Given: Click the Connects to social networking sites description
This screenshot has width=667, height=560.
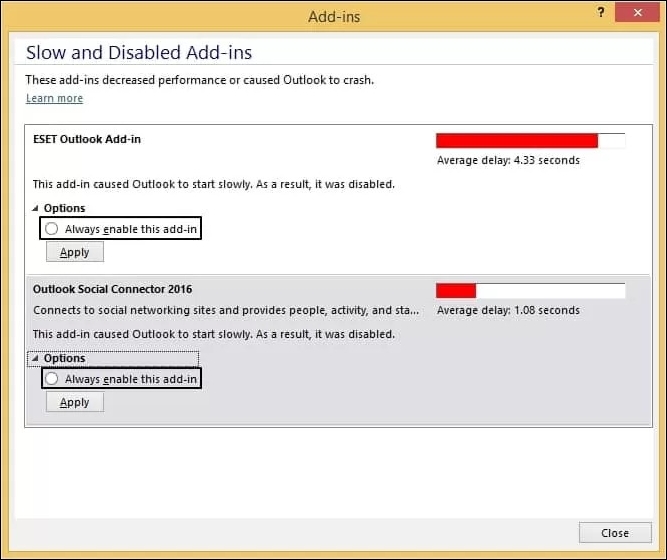Looking at the screenshot, I should point(226,310).
